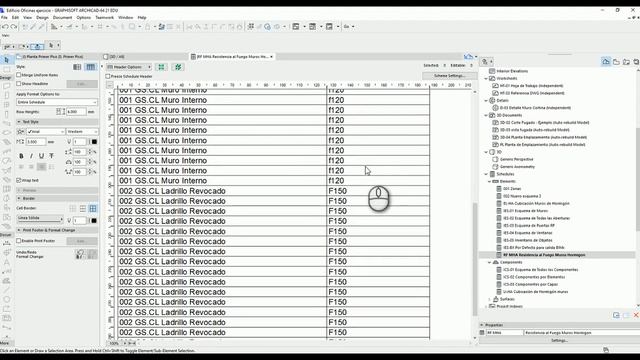The height and width of the screenshot is (360, 640).
Task: Open the Entire Schedule format dropdown
Action: (57, 102)
